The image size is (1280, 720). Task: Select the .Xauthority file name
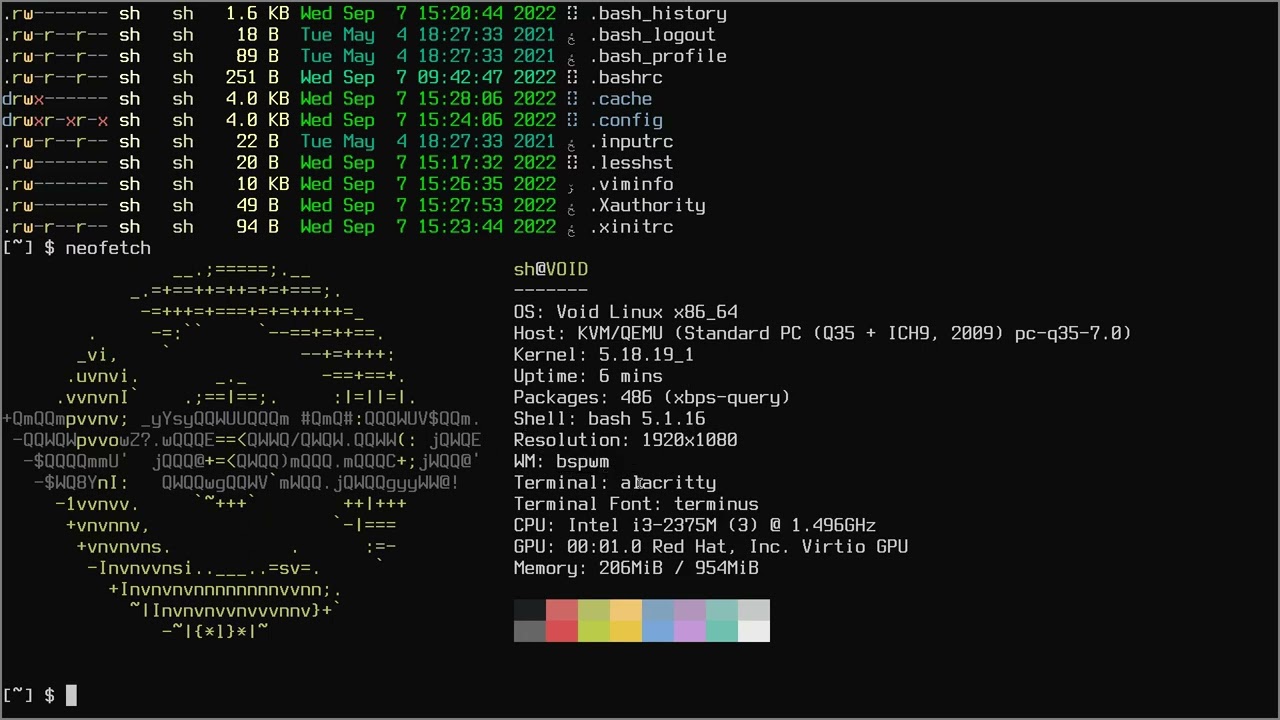click(647, 206)
